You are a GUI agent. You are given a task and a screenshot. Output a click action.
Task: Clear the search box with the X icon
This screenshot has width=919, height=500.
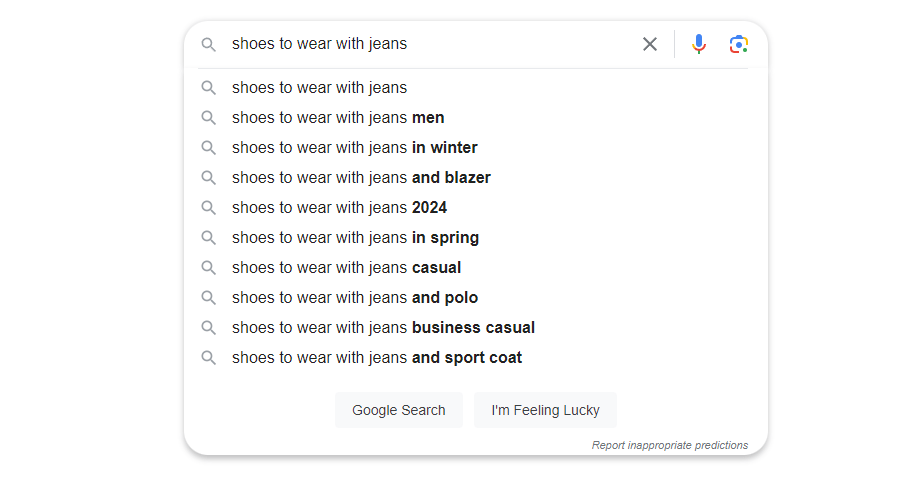tap(649, 44)
